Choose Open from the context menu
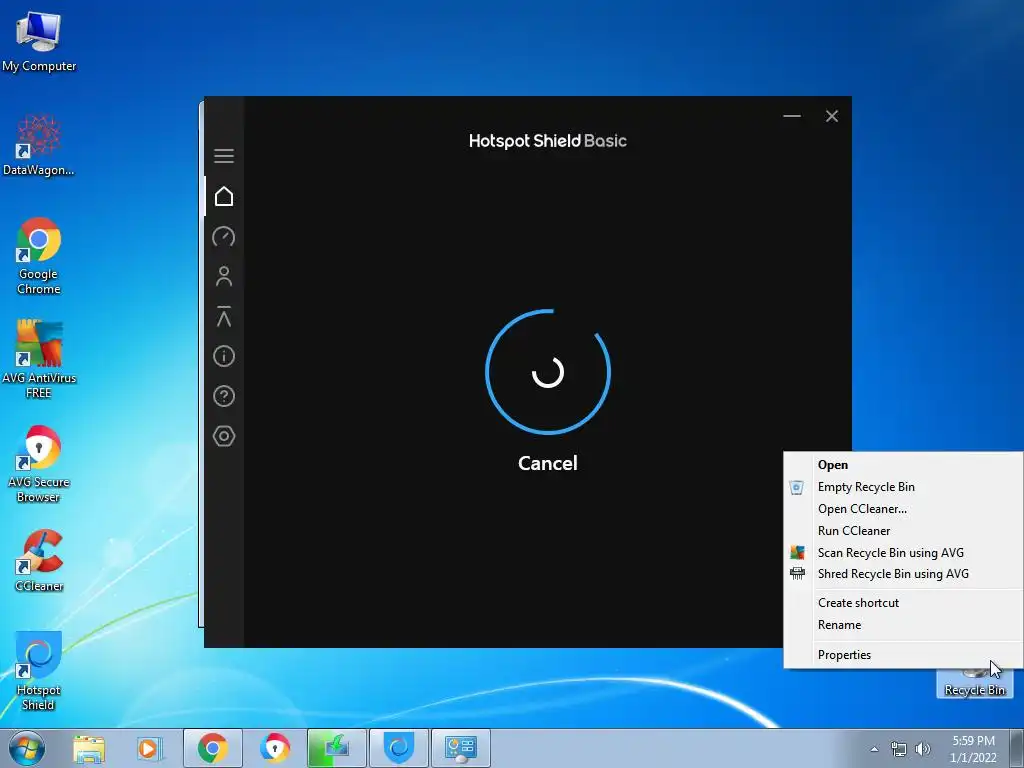The image size is (1024, 768). (903, 465)
